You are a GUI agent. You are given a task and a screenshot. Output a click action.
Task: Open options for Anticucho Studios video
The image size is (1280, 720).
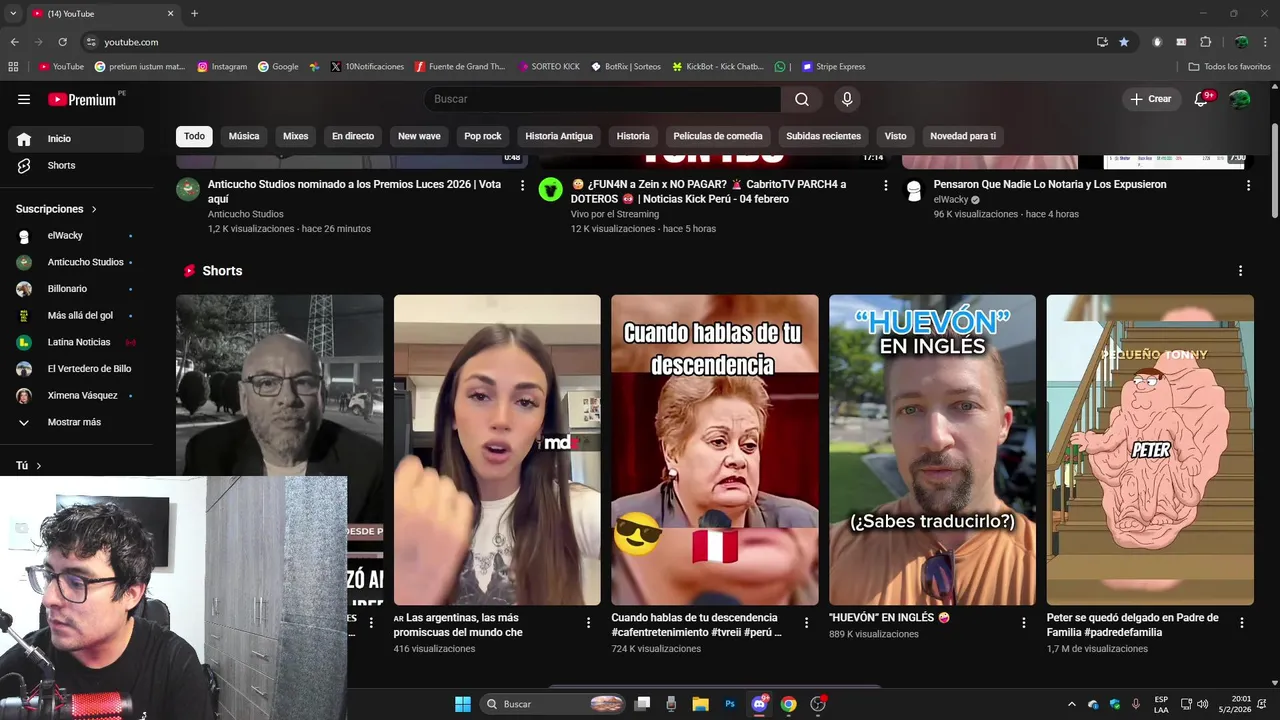(x=522, y=185)
